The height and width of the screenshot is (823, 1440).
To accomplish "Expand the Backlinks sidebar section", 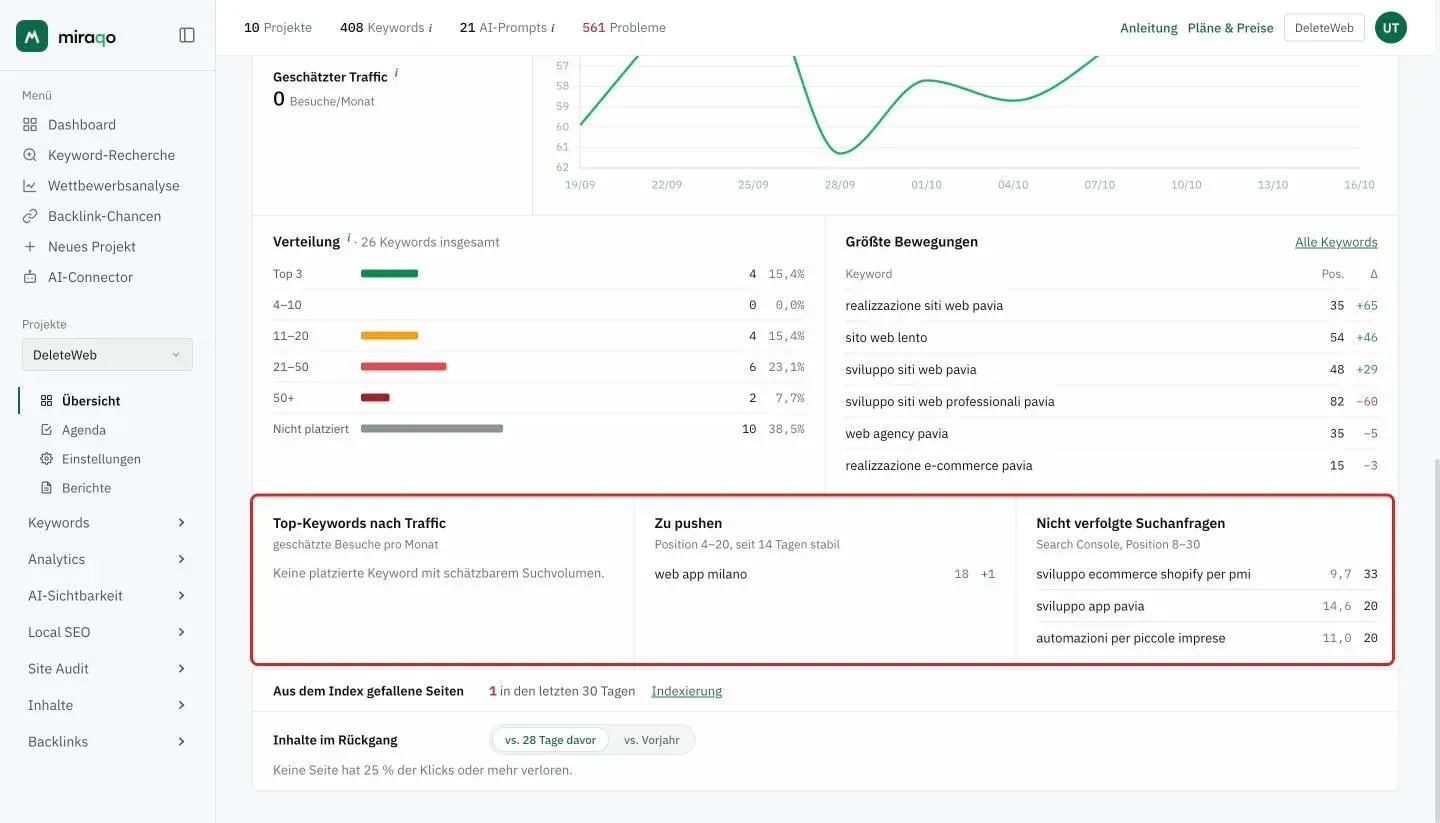I will pos(107,742).
